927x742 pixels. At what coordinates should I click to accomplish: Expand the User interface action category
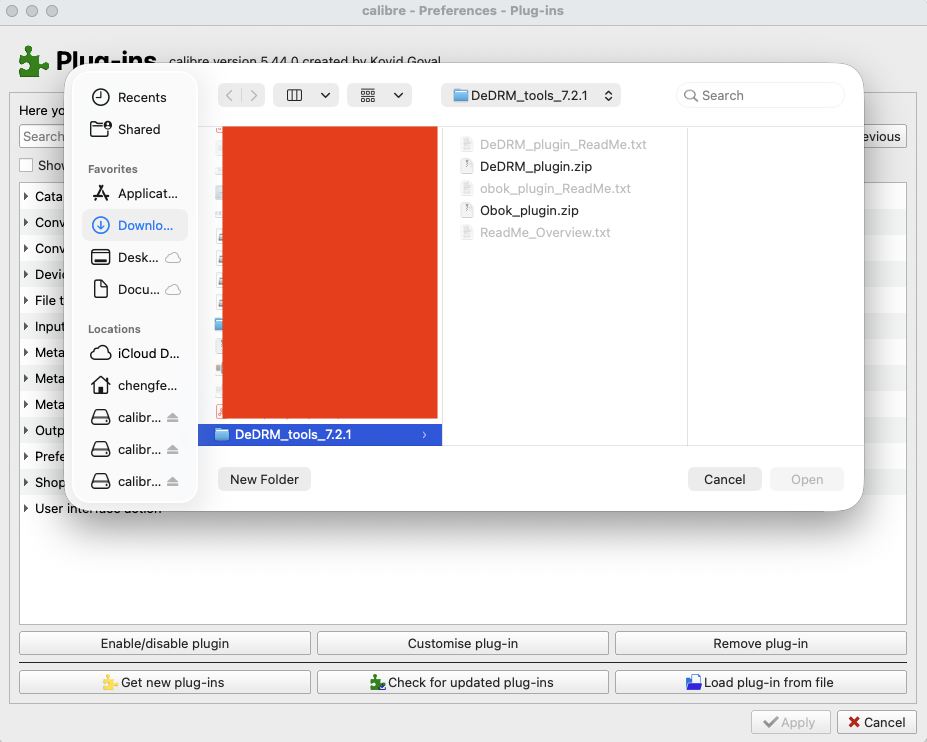coord(26,508)
